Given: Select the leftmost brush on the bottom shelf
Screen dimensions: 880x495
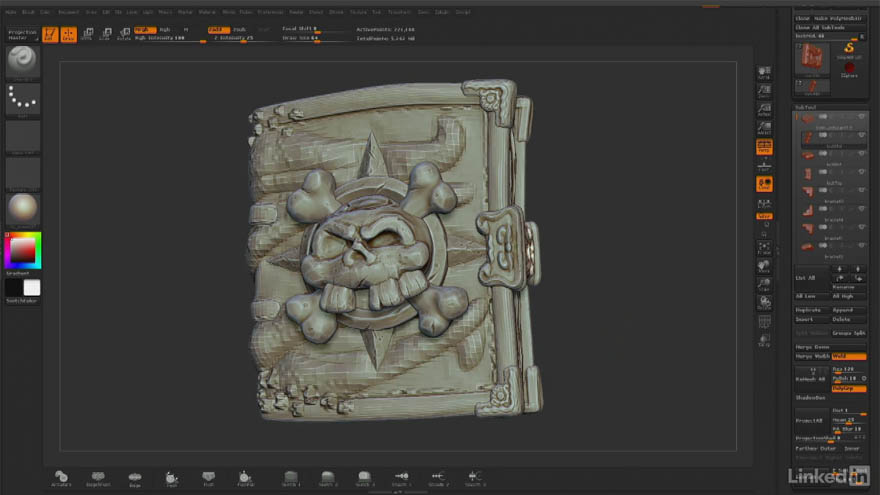Looking at the screenshot, I should click(61, 478).
